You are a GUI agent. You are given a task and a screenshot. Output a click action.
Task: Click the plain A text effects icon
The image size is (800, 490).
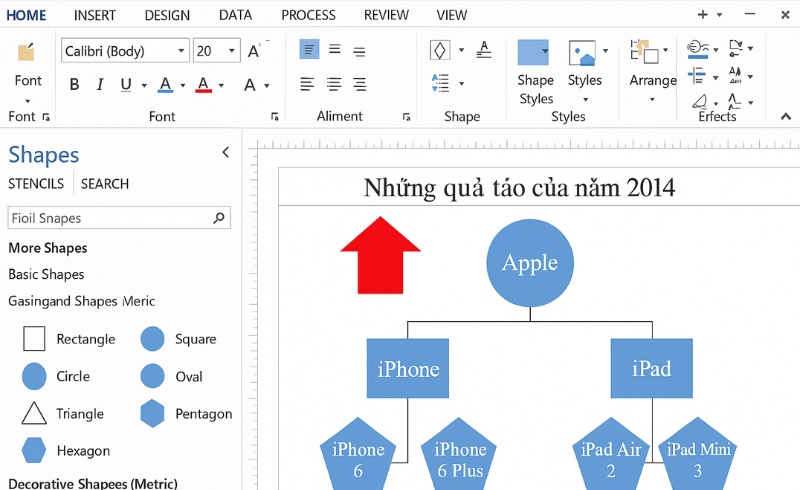[249, 85]
